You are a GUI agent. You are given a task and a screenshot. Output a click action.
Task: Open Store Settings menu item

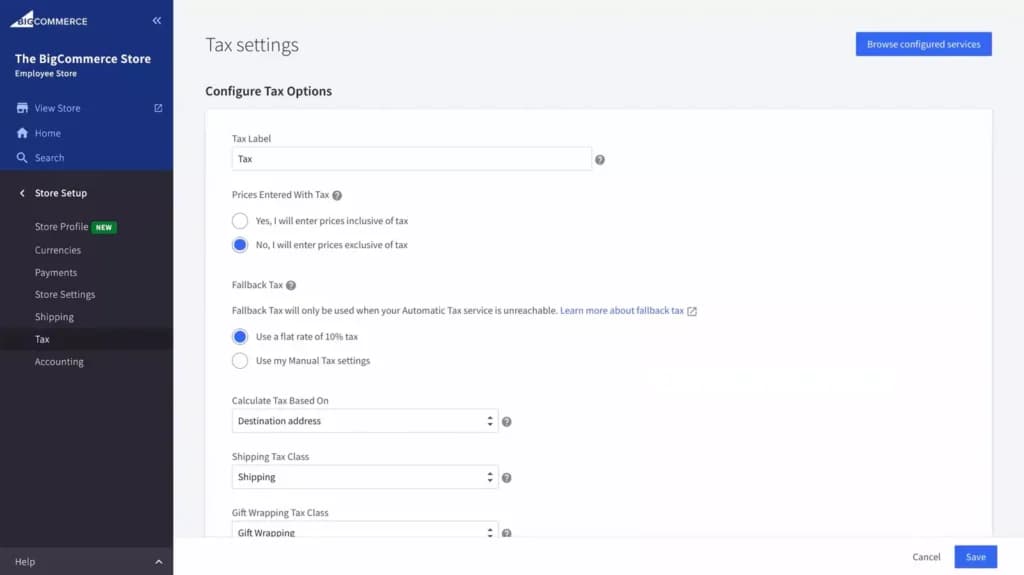[65, 295]
